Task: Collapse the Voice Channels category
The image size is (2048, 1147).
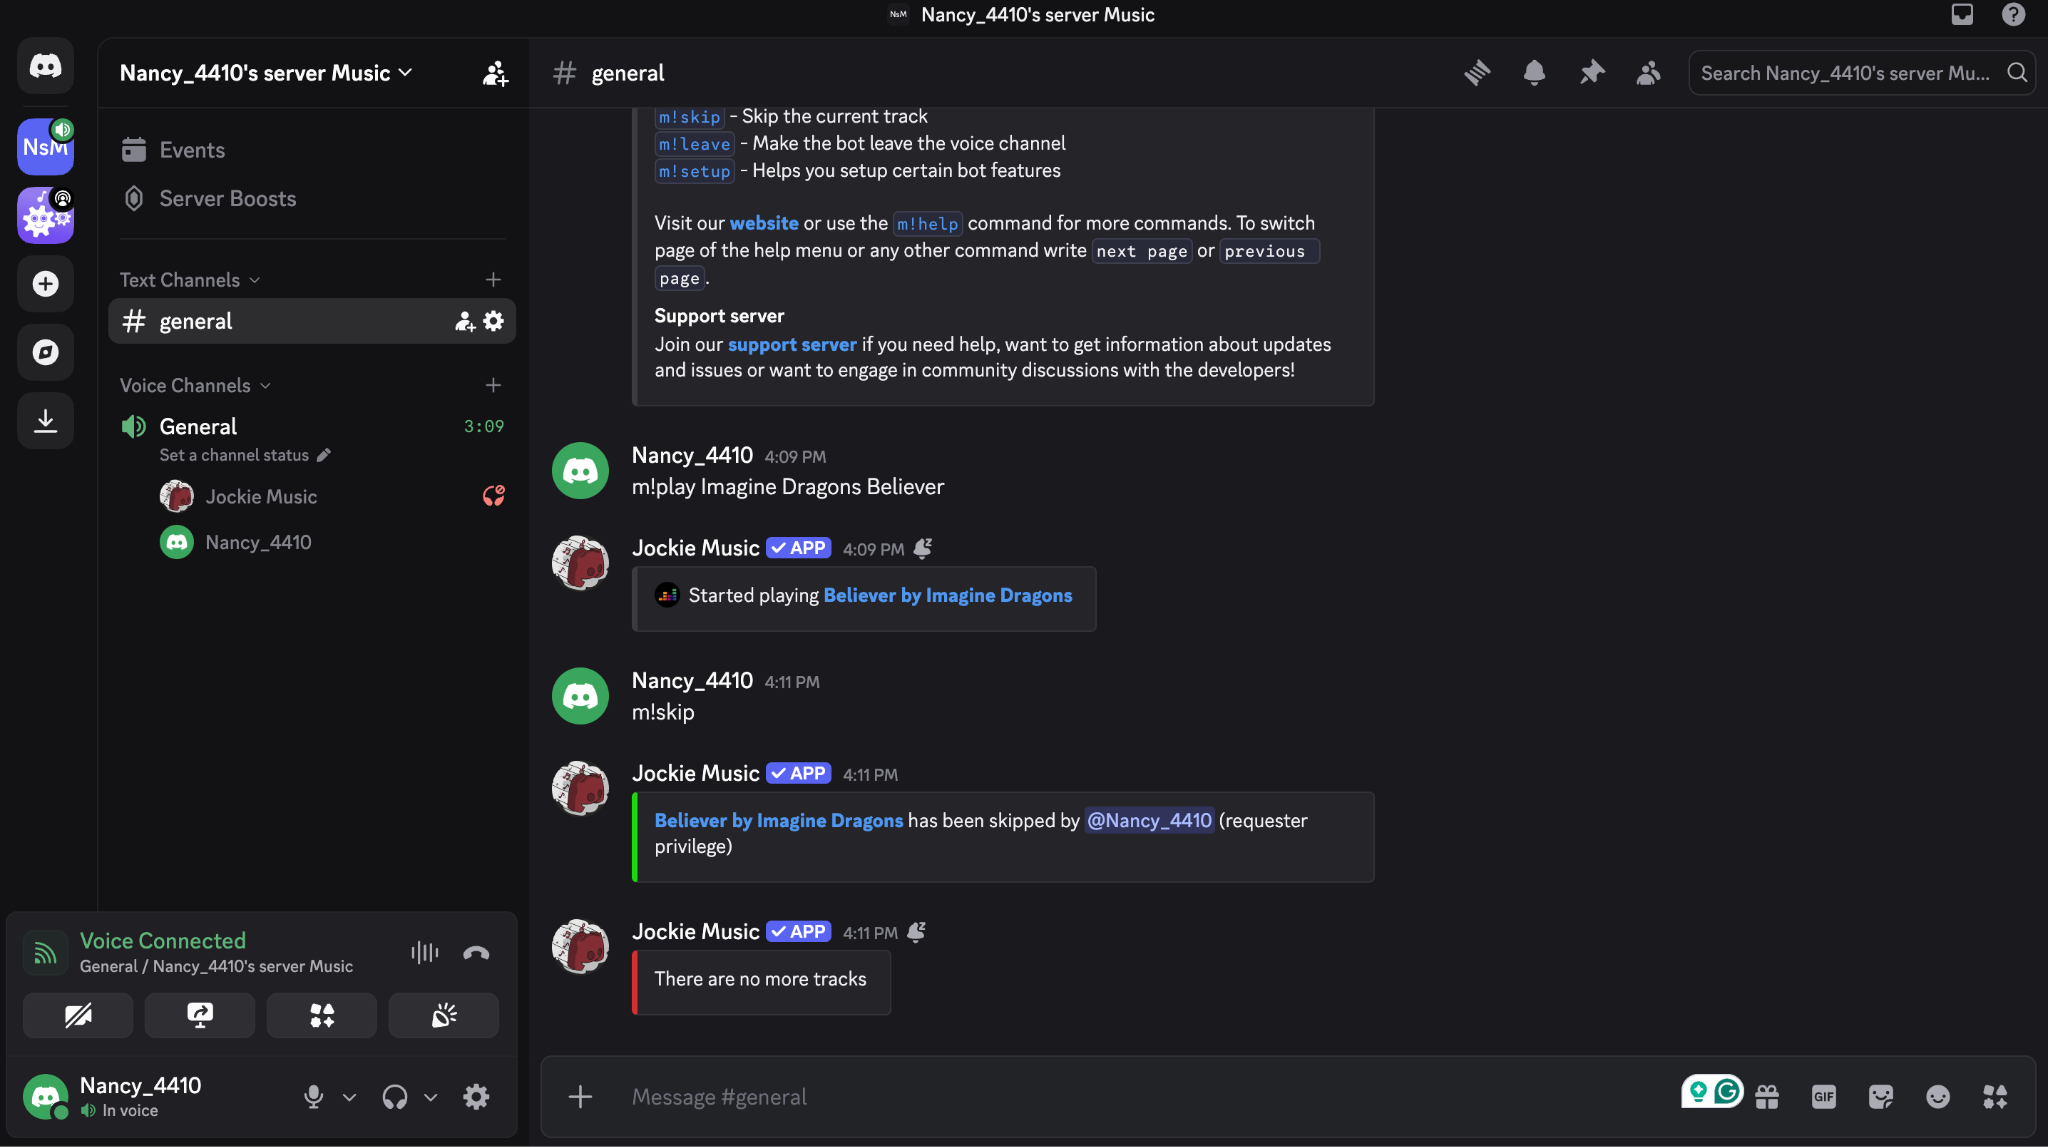Action: coord(195,385)
